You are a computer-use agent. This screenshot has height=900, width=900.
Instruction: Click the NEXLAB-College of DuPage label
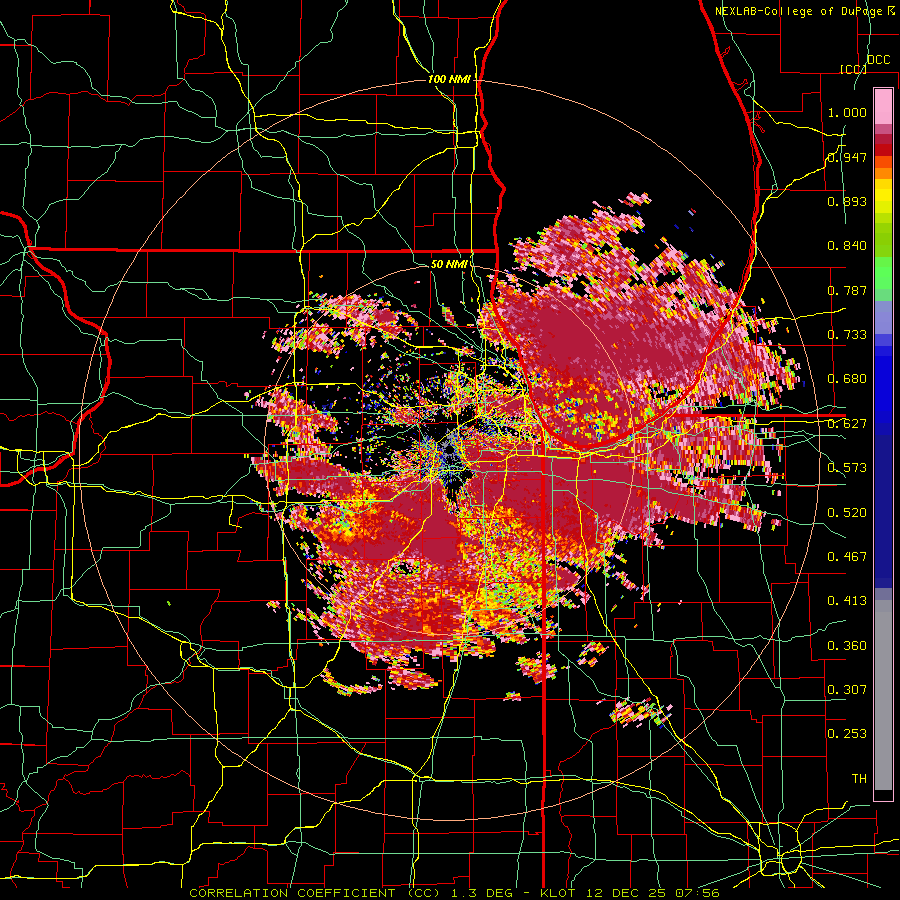tap(800, 11)
